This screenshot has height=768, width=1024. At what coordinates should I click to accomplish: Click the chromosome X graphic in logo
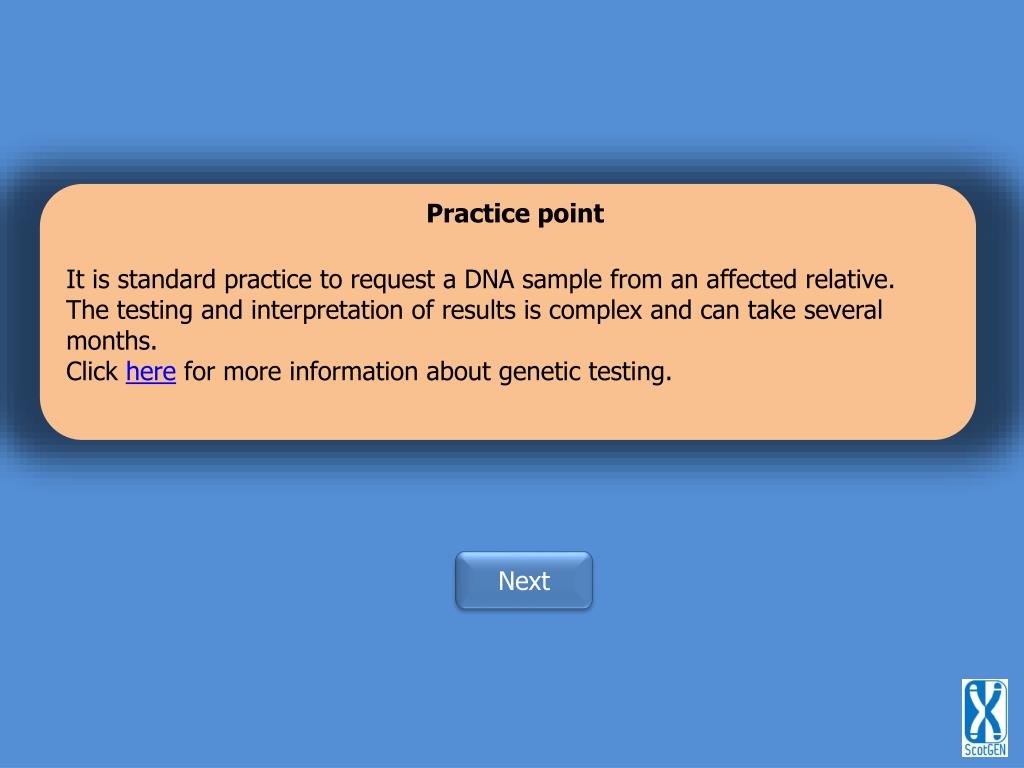click(x=984, y=711)
